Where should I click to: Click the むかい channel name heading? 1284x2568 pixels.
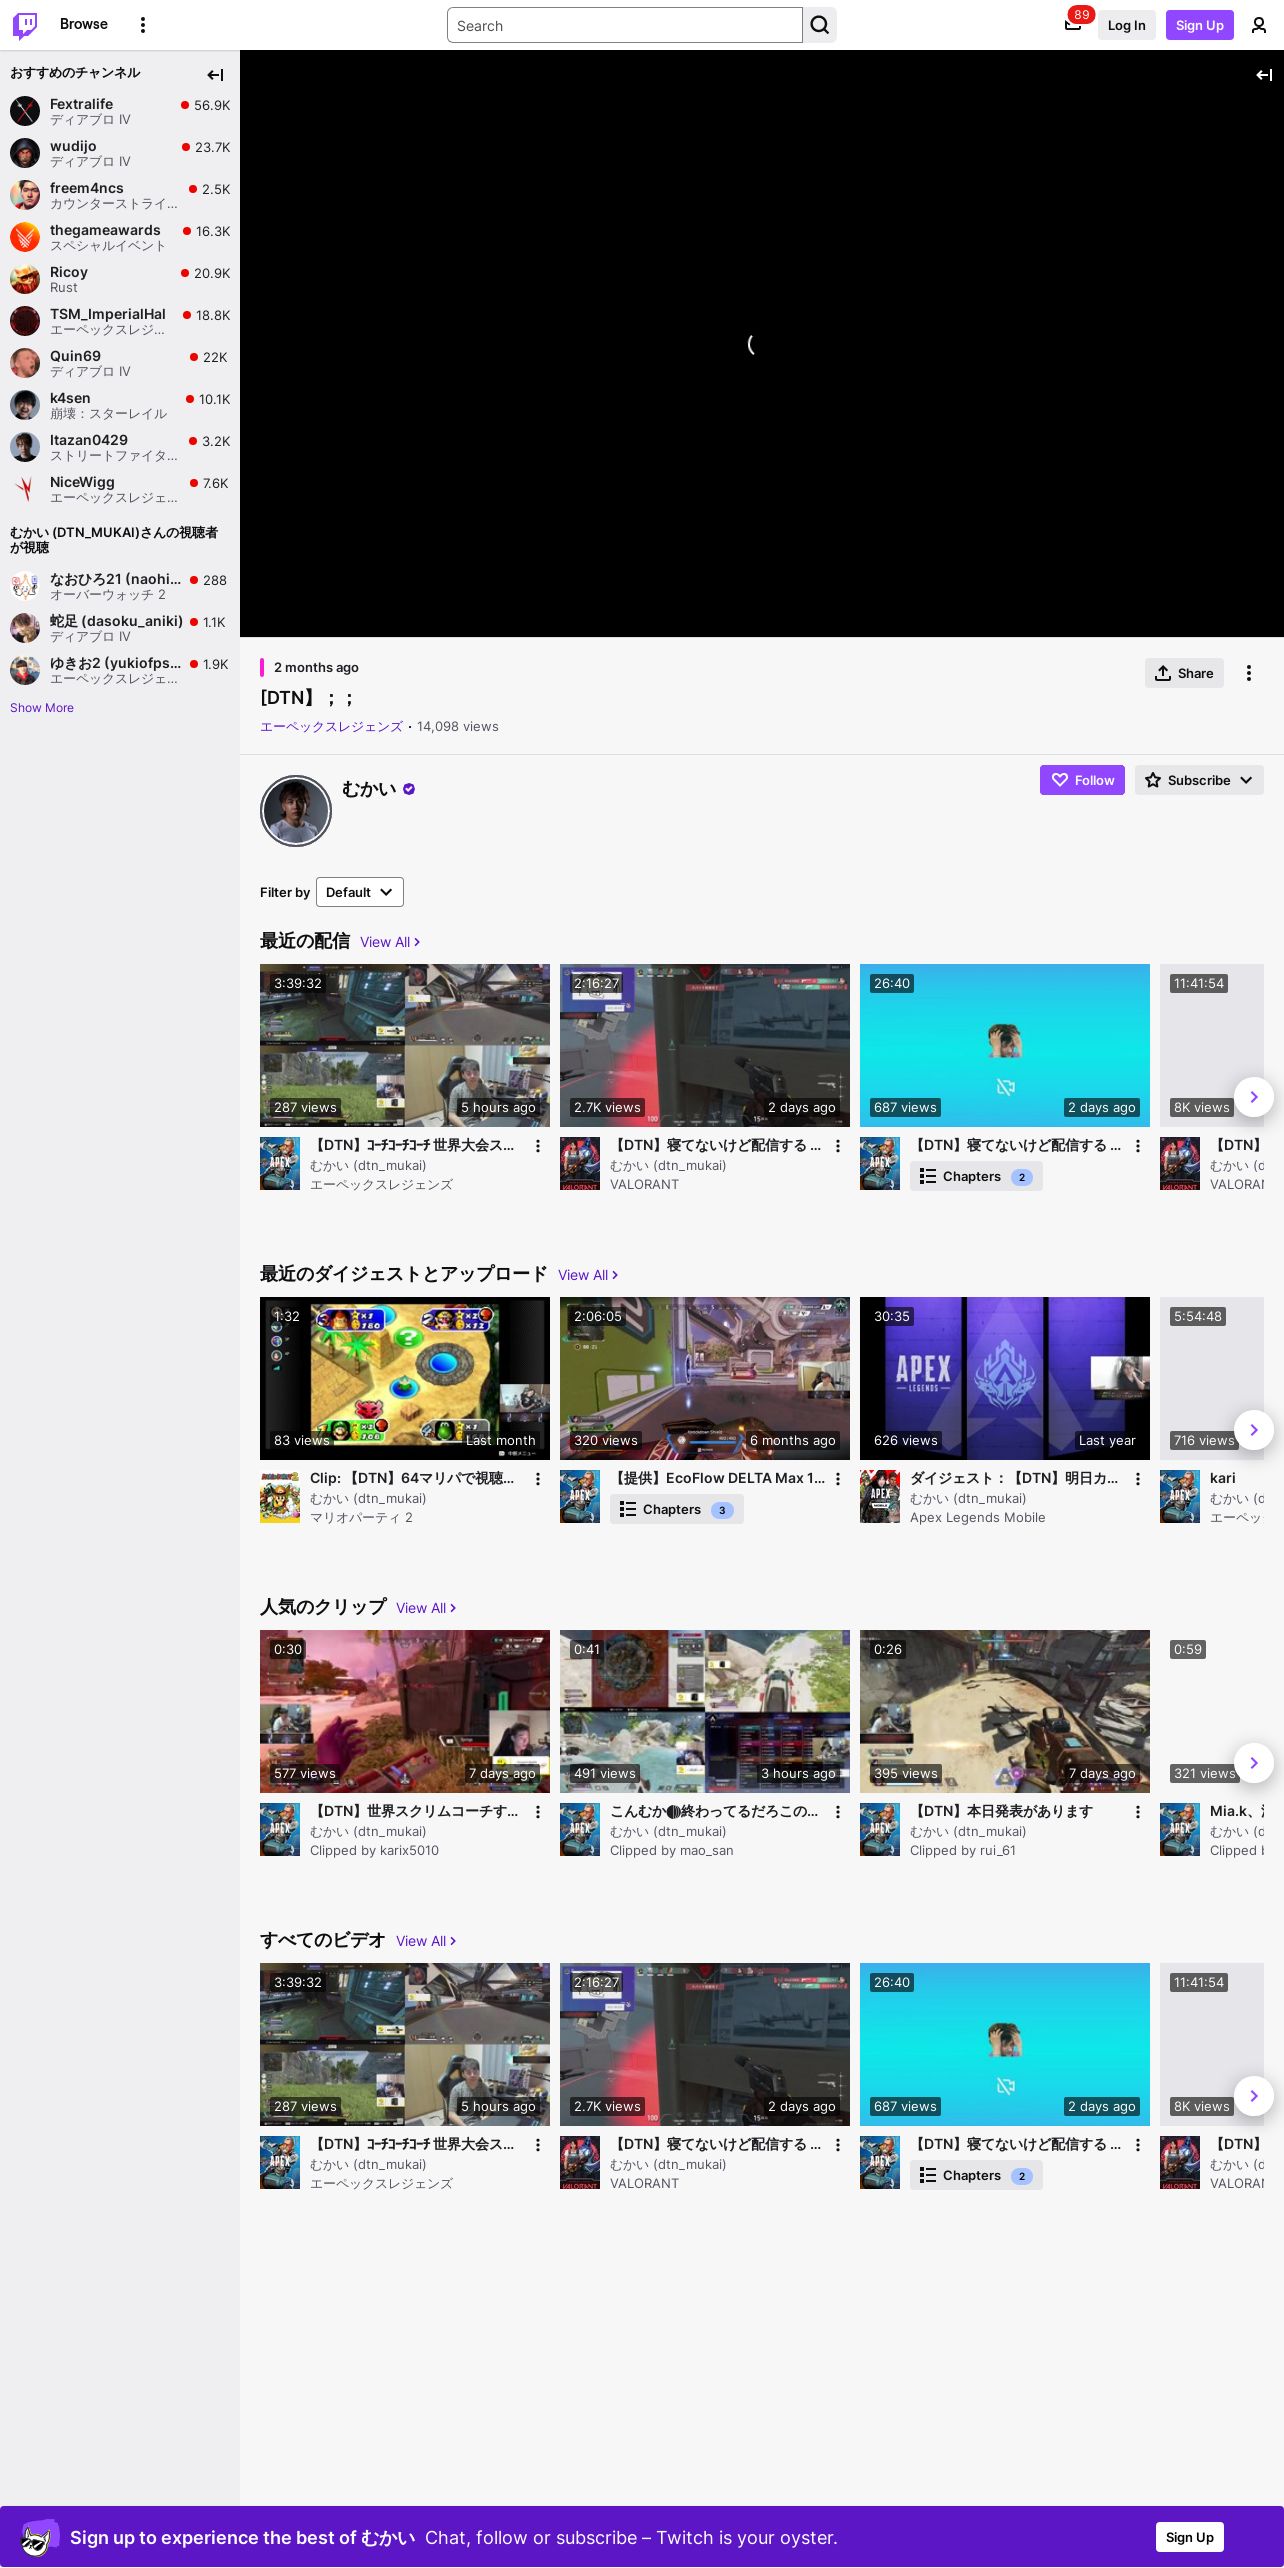(369, 789)
